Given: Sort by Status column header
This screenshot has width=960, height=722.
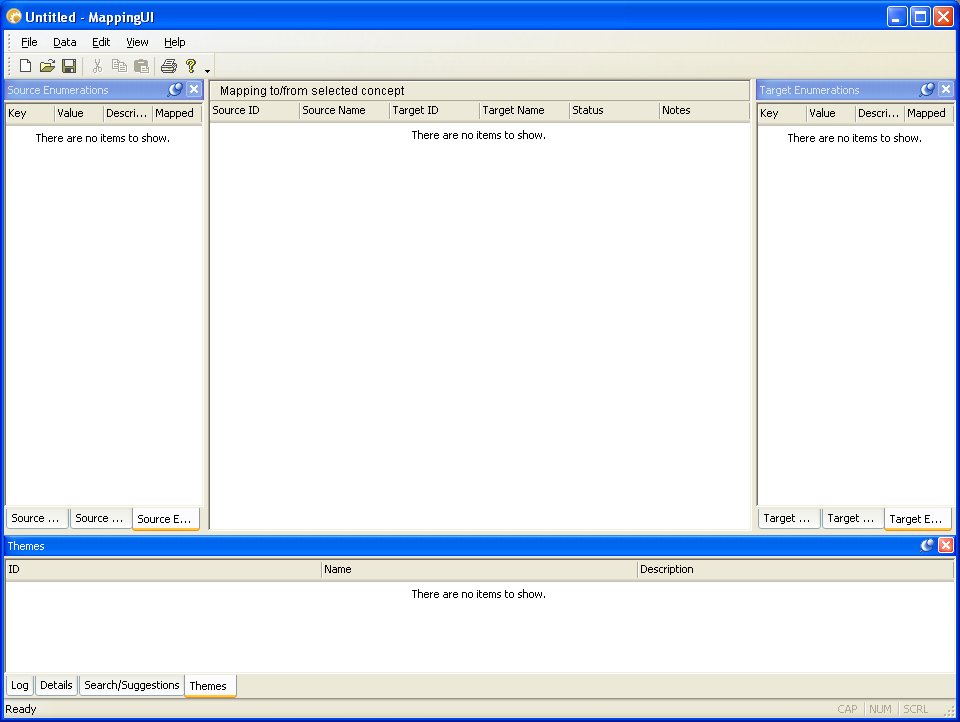Looking at the screenshot, I should pyautogui.click(x=614, y=110).
